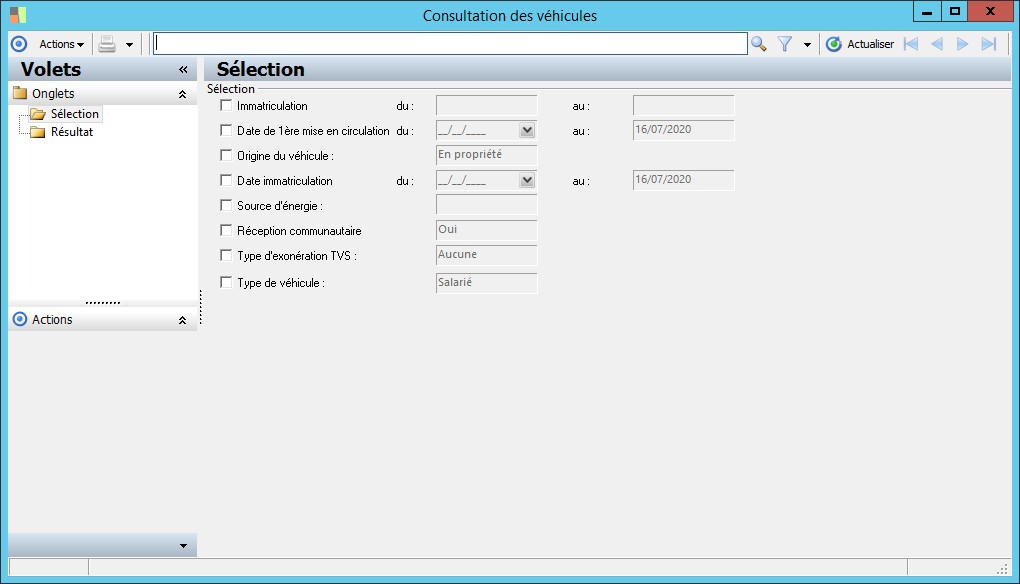This screenshot has width=1020, height=584.
Task: Click the 'Aucune' exonération field
Action: (x=487, y=256)
